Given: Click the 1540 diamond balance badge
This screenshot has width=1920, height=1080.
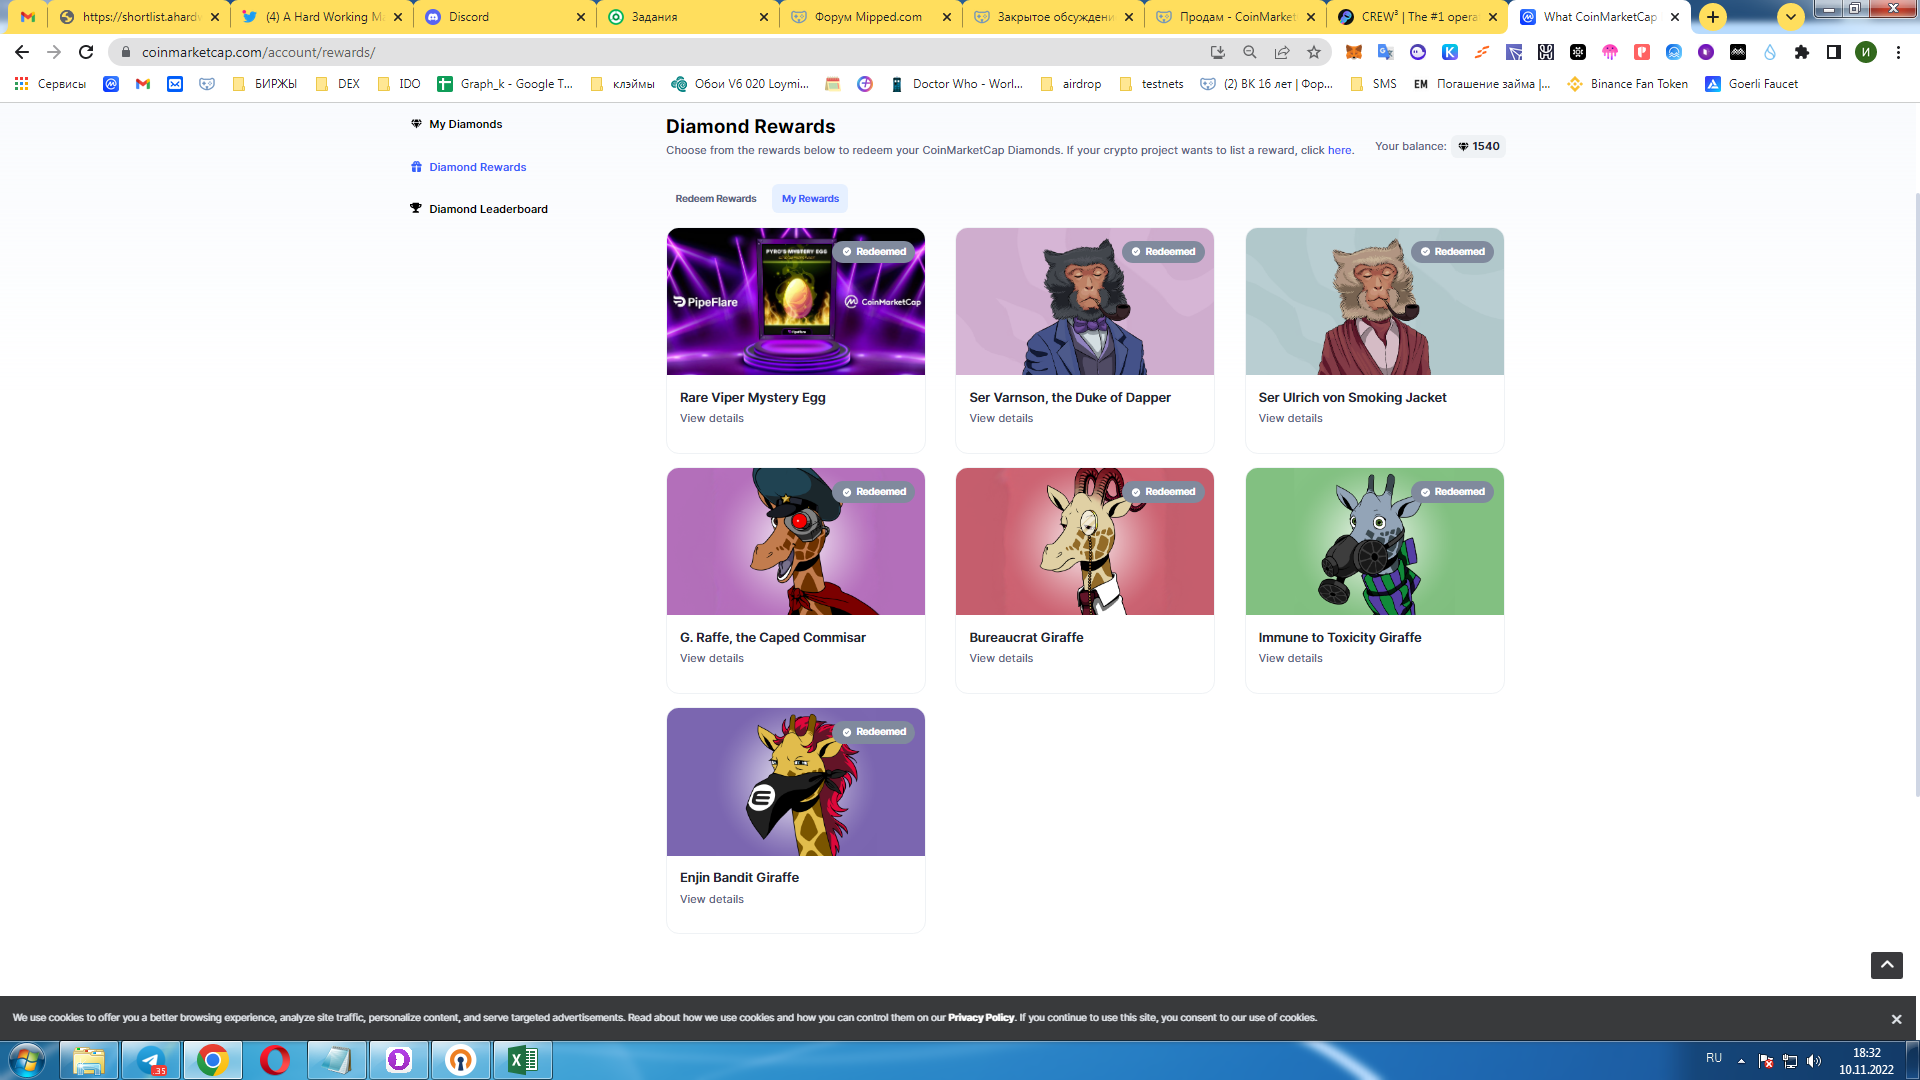Looking at the screenshot, I should (1478, 147).
